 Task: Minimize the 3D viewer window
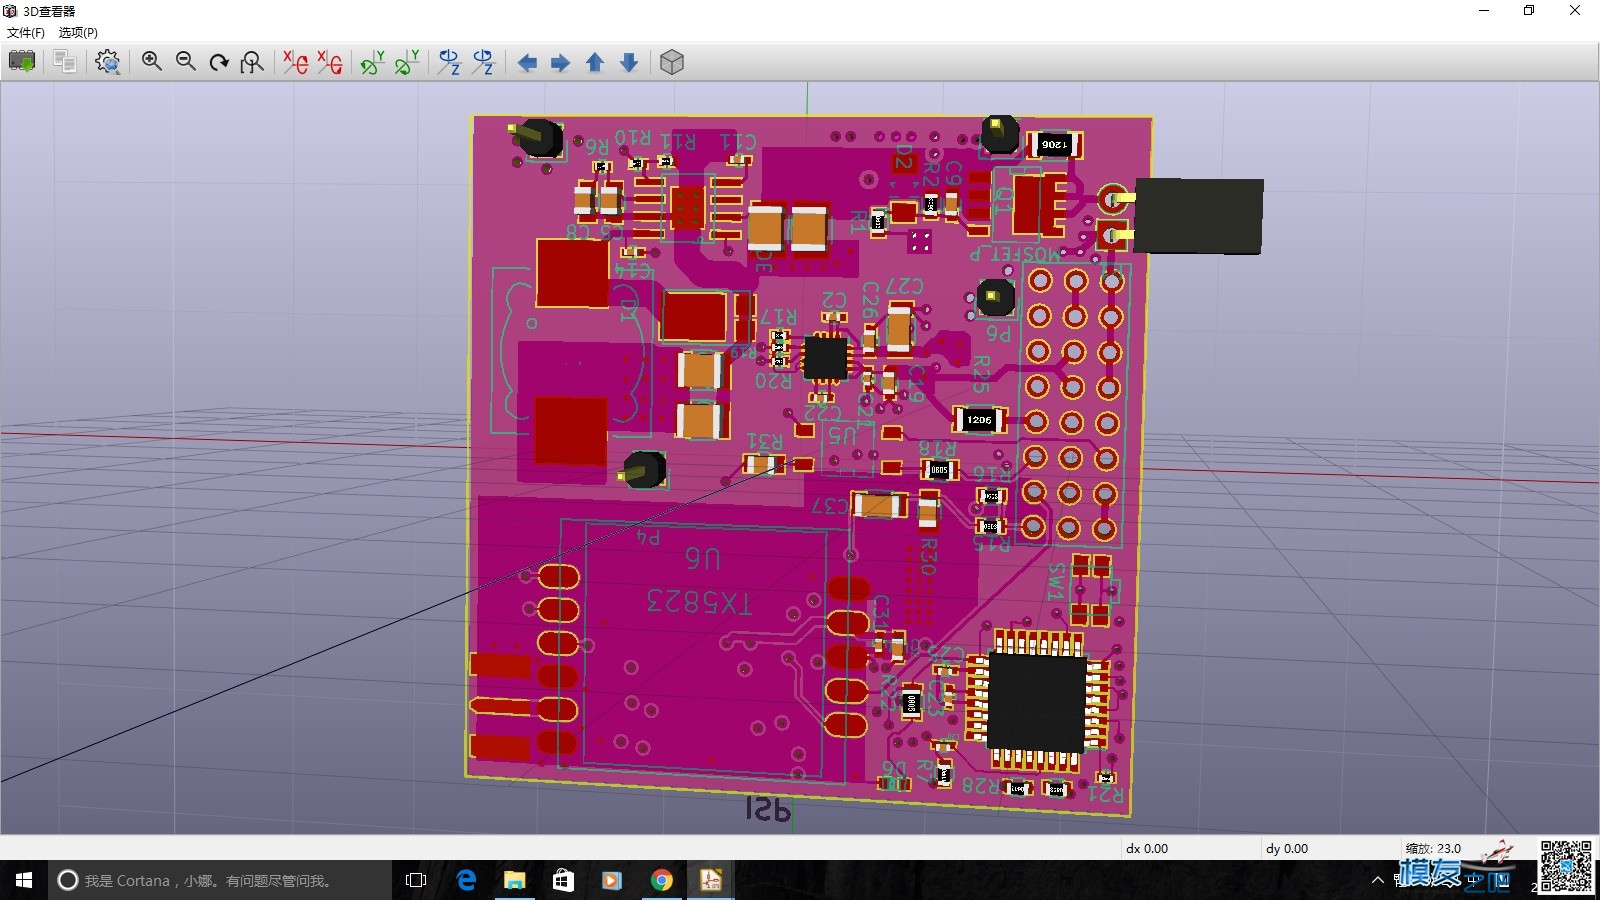(1484, 10)
